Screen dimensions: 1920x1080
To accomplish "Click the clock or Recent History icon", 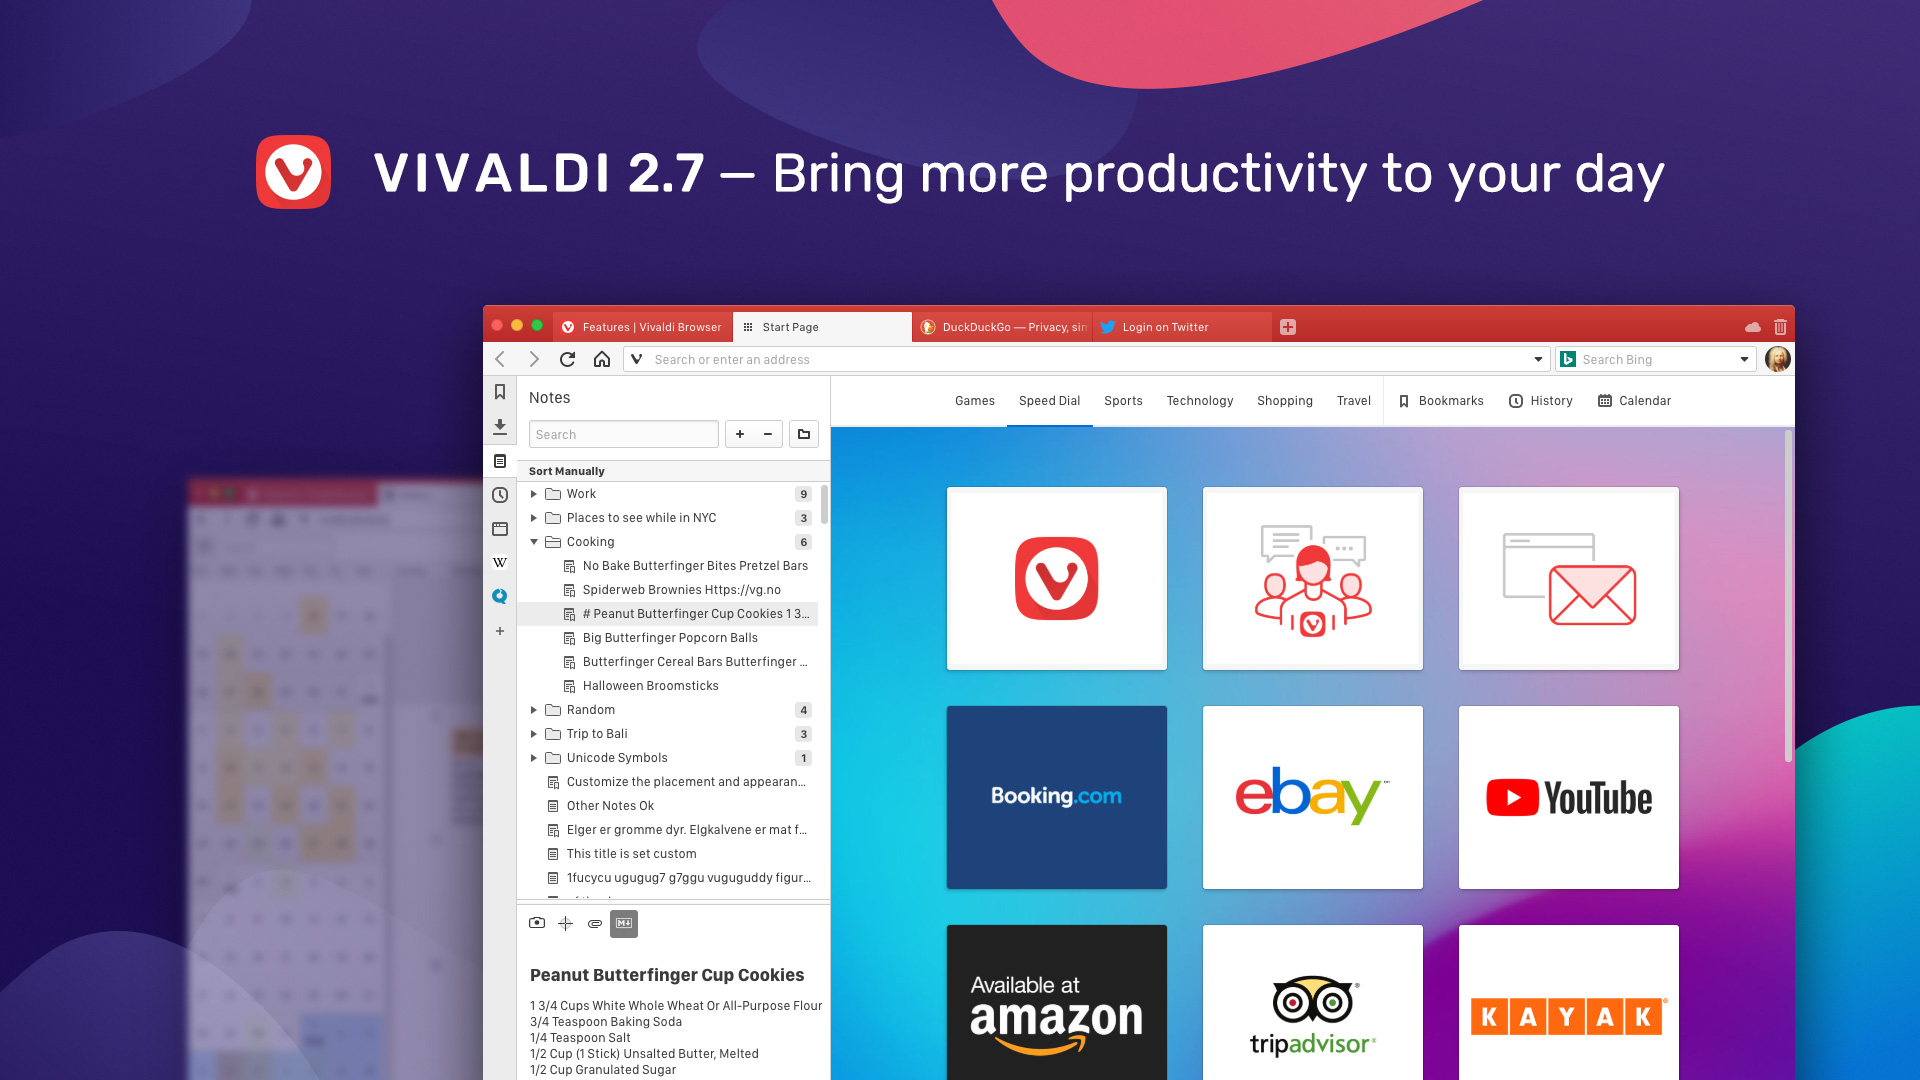I will (500, 492).
